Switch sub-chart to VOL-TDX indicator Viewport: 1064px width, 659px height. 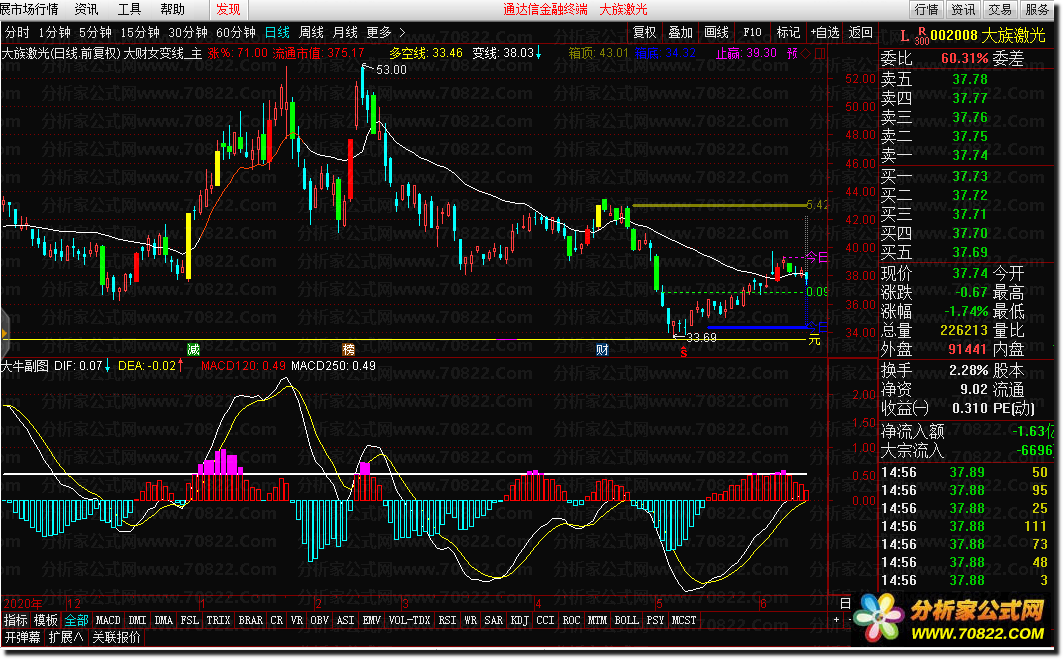coord(410,620)
